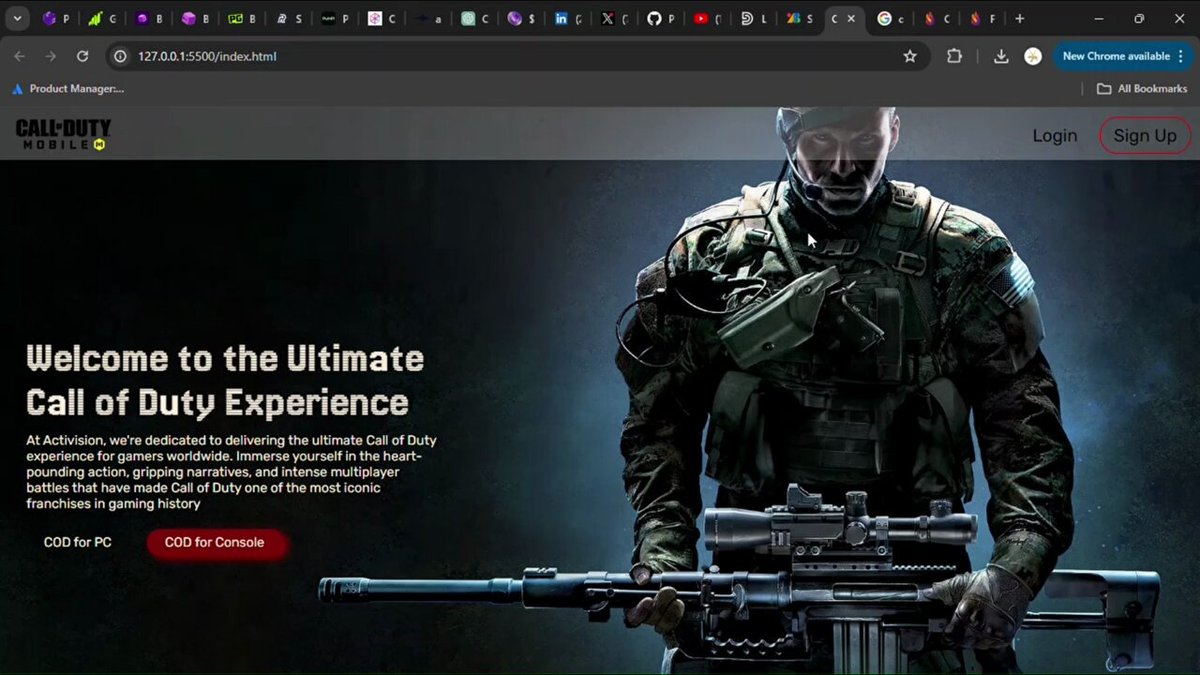Switch to the green bar-chart icon tab
This screenshot has height=675, width=1200.
tap(101, 18)
